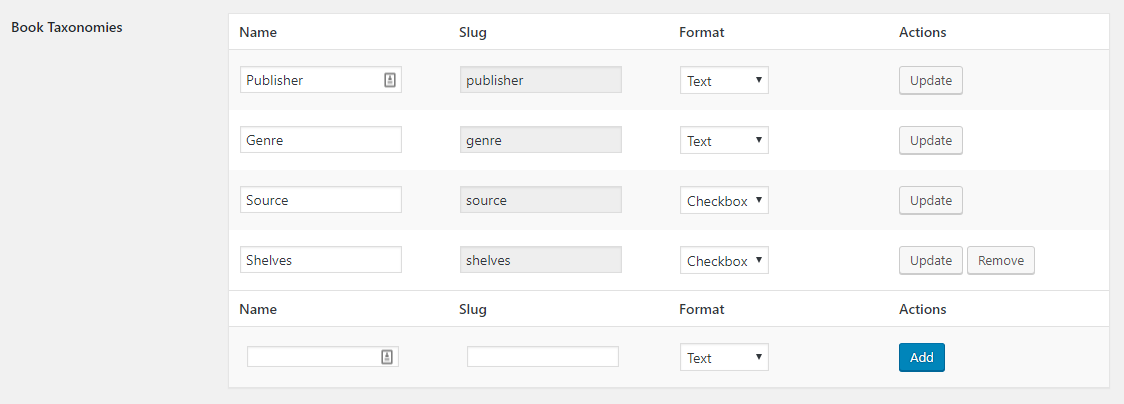Remove the Shelves taxonomy

tap(1001, 261)
